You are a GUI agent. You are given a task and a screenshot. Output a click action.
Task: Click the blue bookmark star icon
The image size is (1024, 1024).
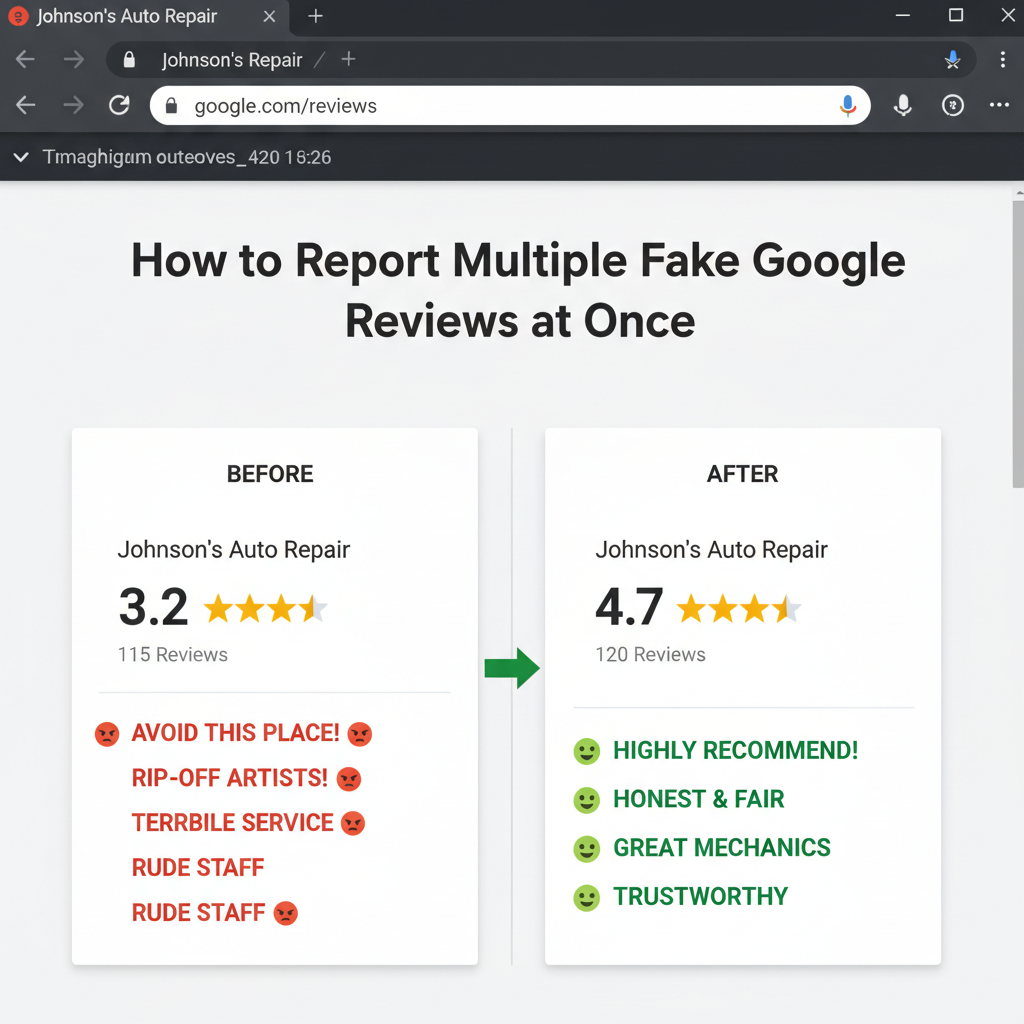point(953,59)
